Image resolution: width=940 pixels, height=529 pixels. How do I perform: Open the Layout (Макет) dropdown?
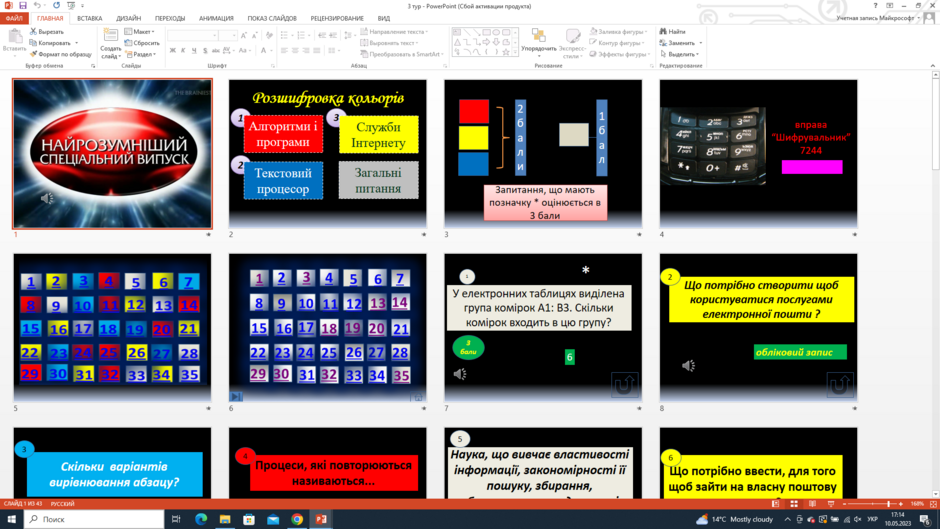(x=140, y=32)
